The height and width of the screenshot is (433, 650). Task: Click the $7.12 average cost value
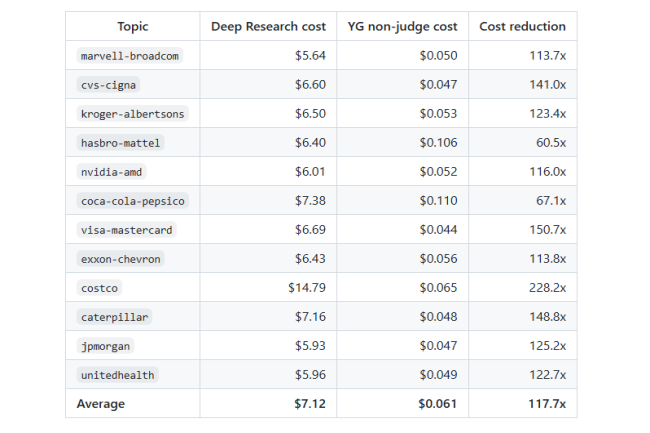tap(310, 404)
